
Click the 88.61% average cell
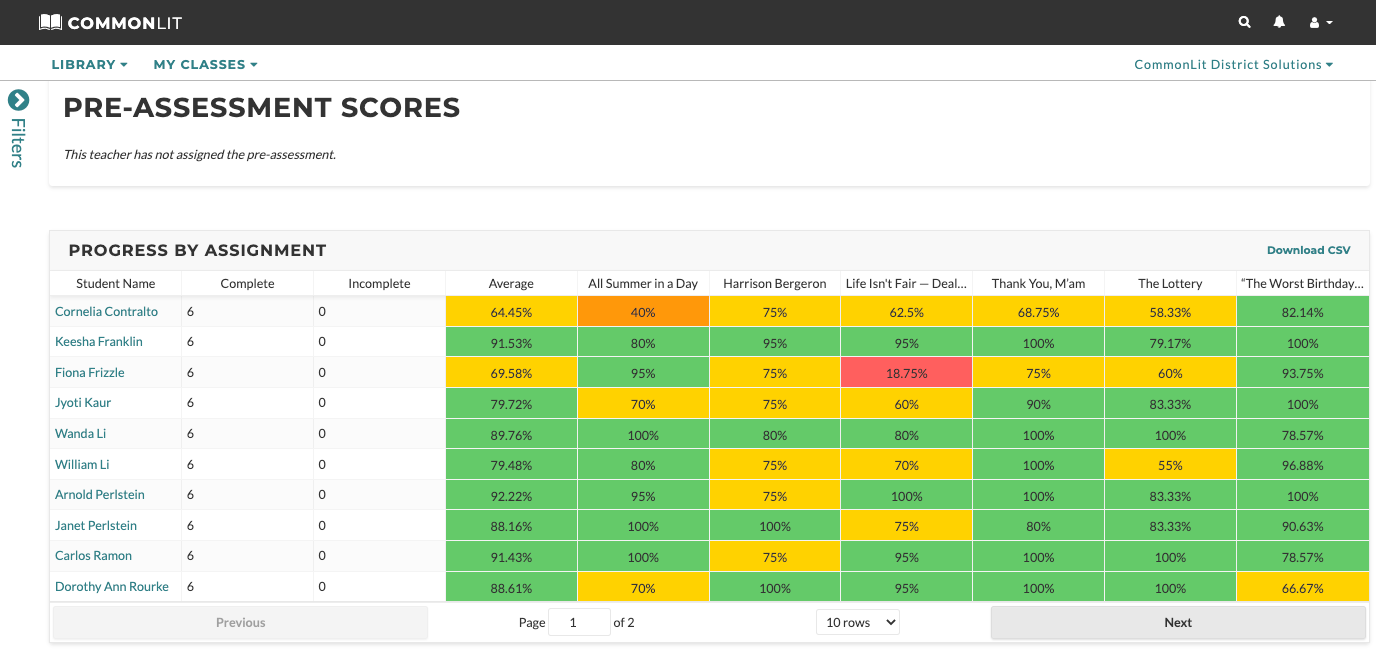511,588
